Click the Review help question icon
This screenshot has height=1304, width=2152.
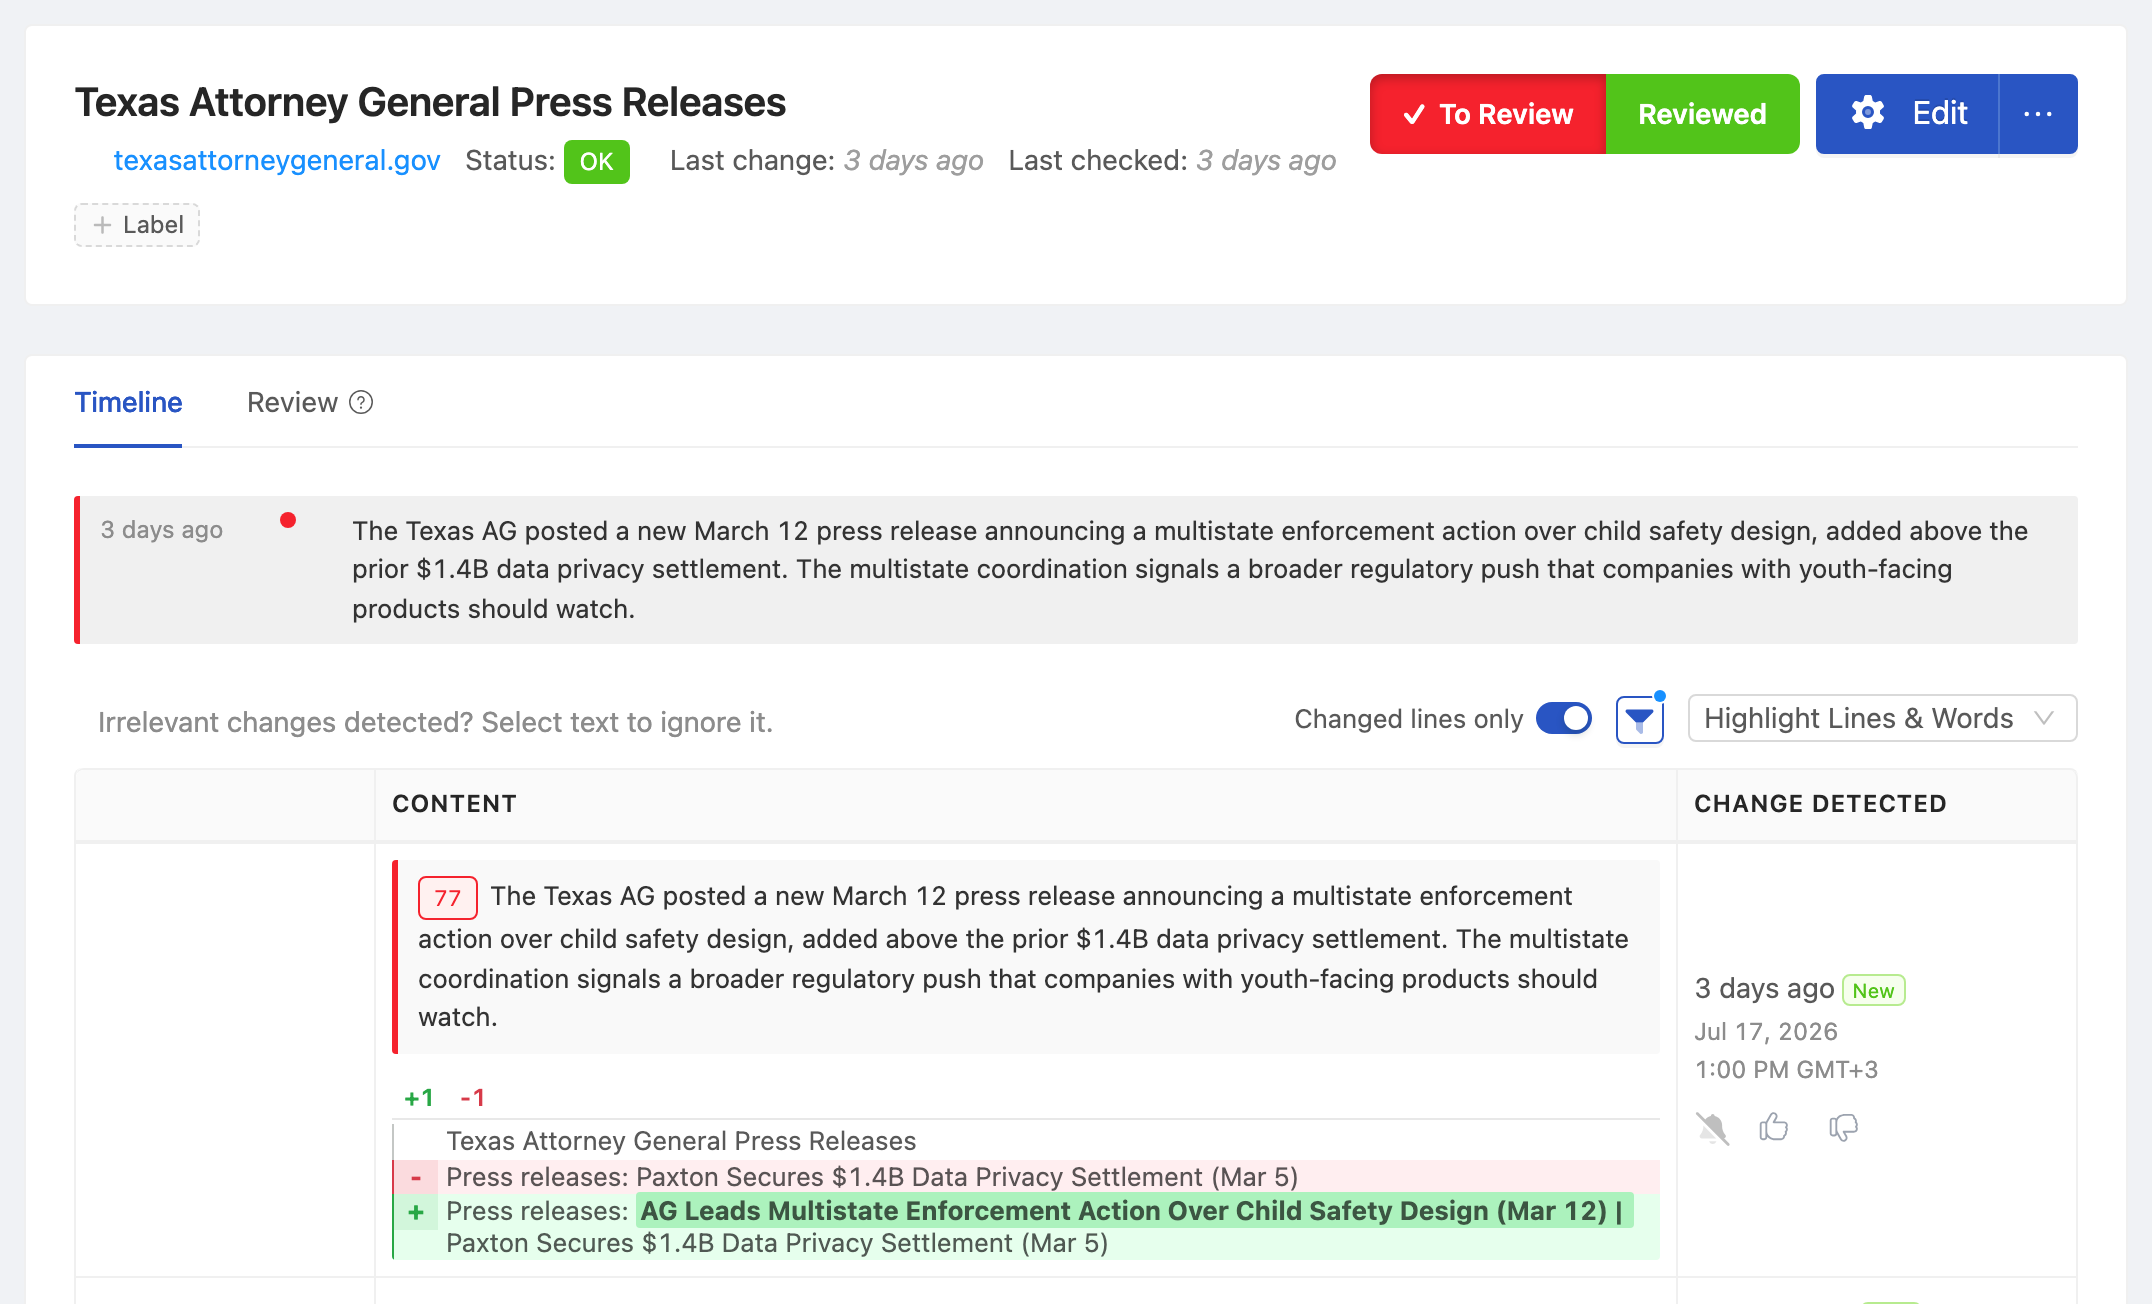pyautogui.click(x=361, y=402)
